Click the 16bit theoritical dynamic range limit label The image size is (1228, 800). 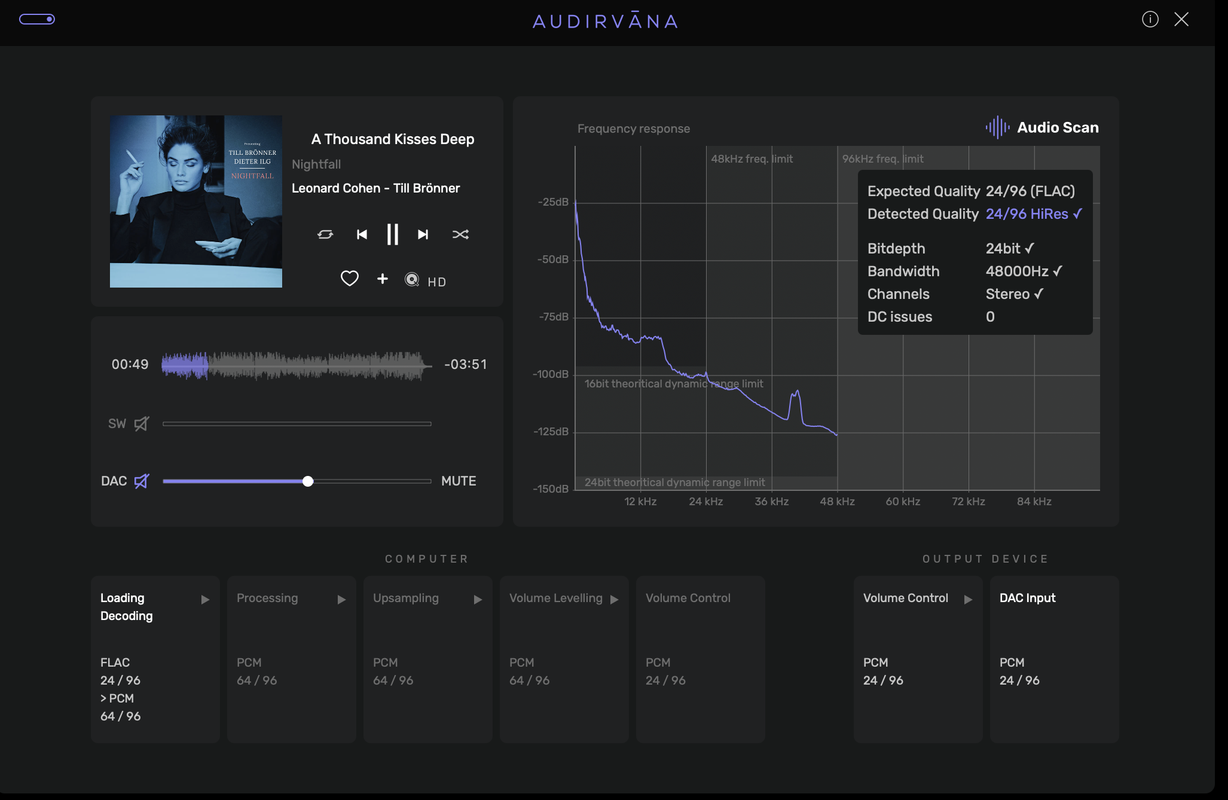pos(674,384)
